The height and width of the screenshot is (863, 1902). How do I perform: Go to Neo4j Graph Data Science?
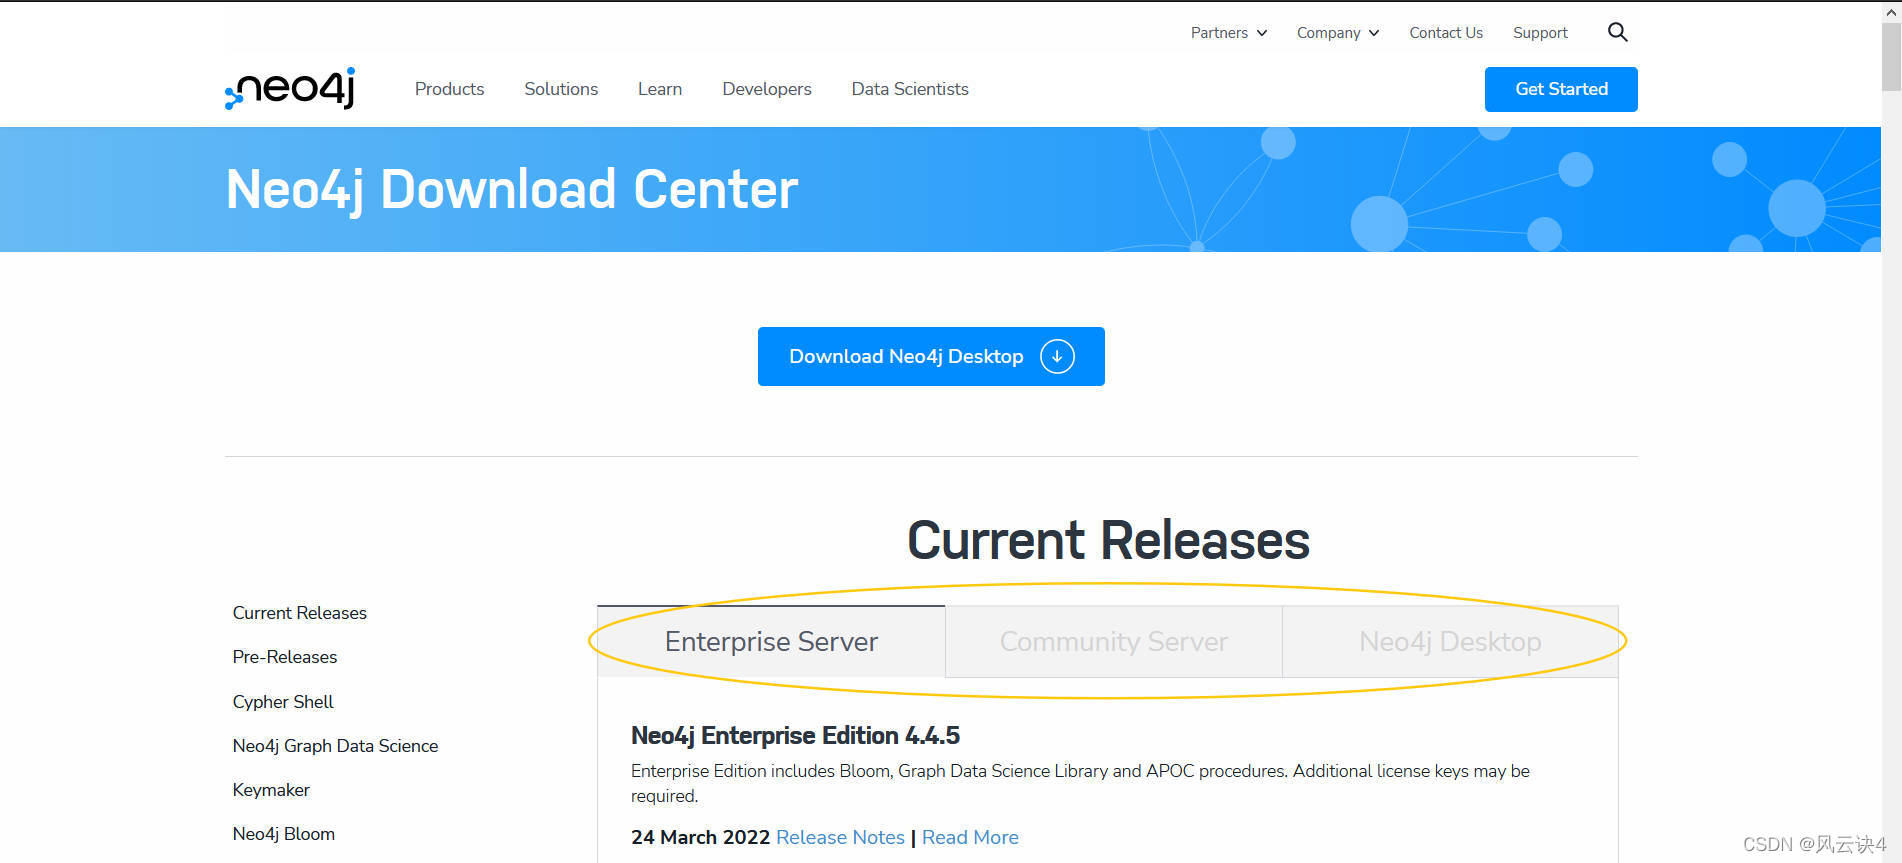coord(335,746)
